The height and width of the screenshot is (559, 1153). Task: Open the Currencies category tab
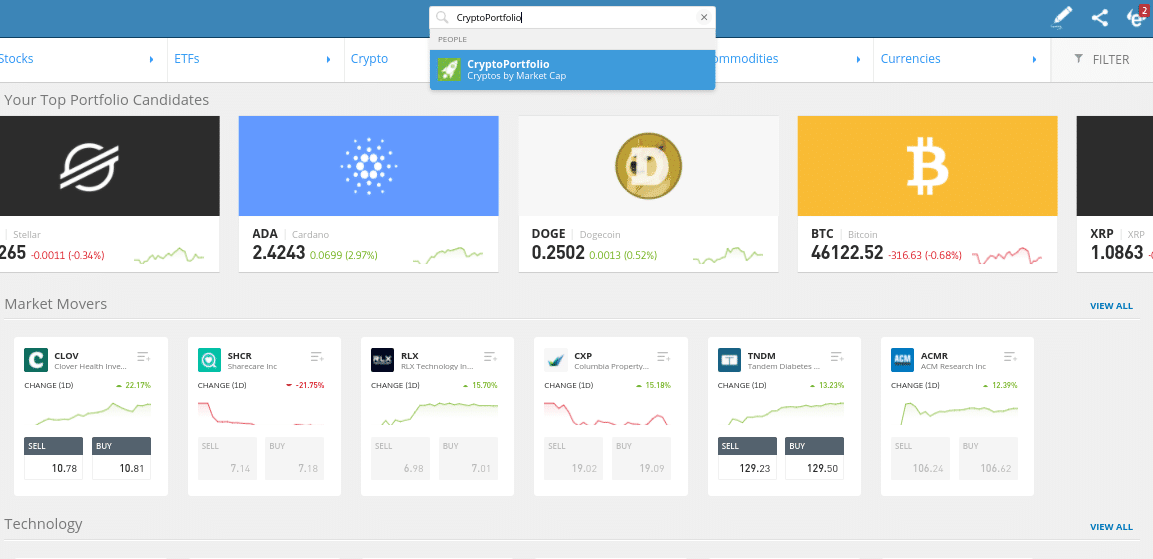[910, 59]
